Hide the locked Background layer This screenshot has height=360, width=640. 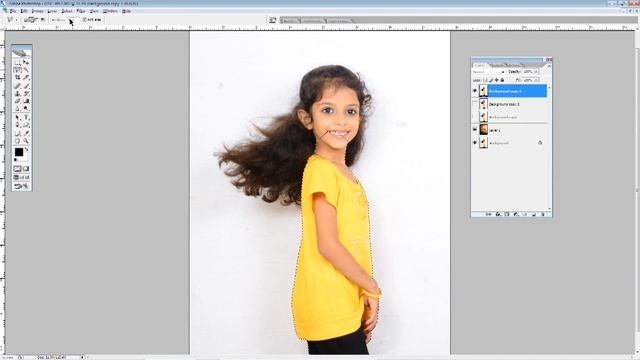475,142
